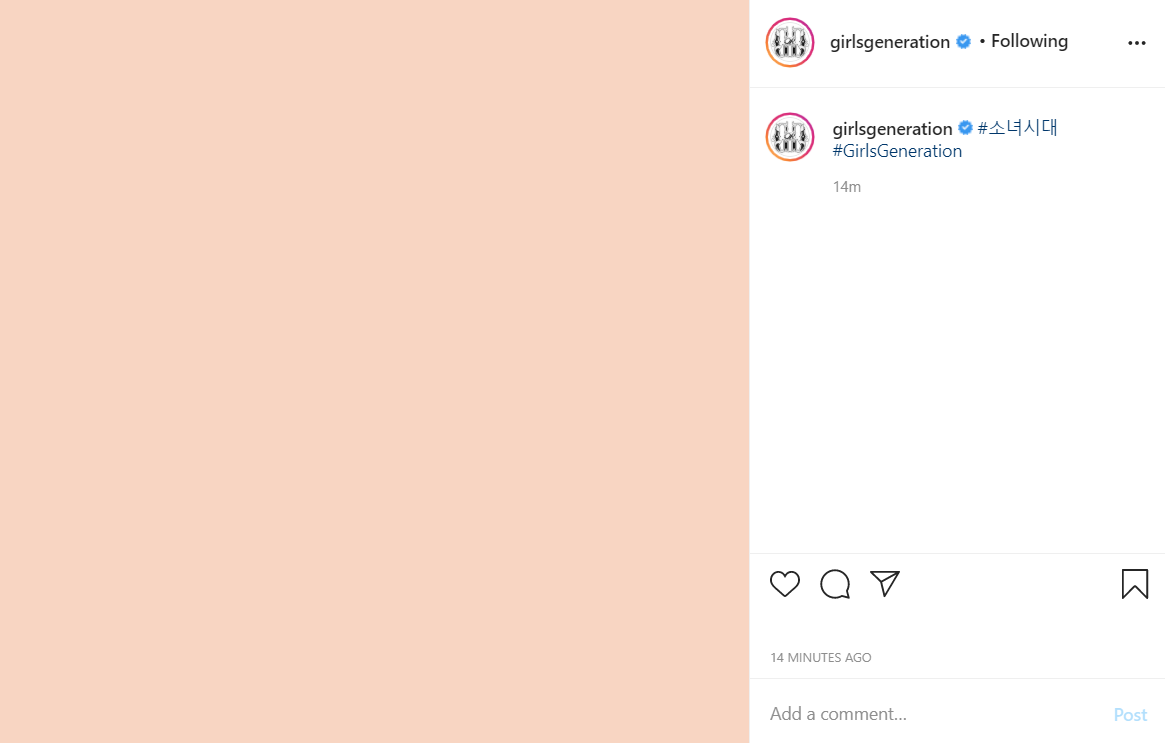Image resolution: width=1165 pixels, height=743 pixels.
Task: Open the #소녀시대 hashtag
Action: (x=1017, y=128)
